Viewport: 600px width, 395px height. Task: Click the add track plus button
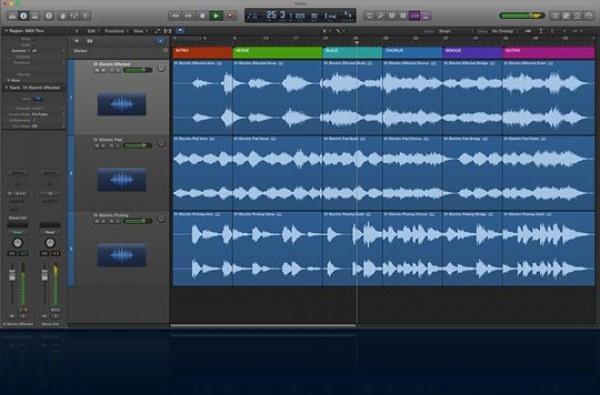(x=77, y=41)
